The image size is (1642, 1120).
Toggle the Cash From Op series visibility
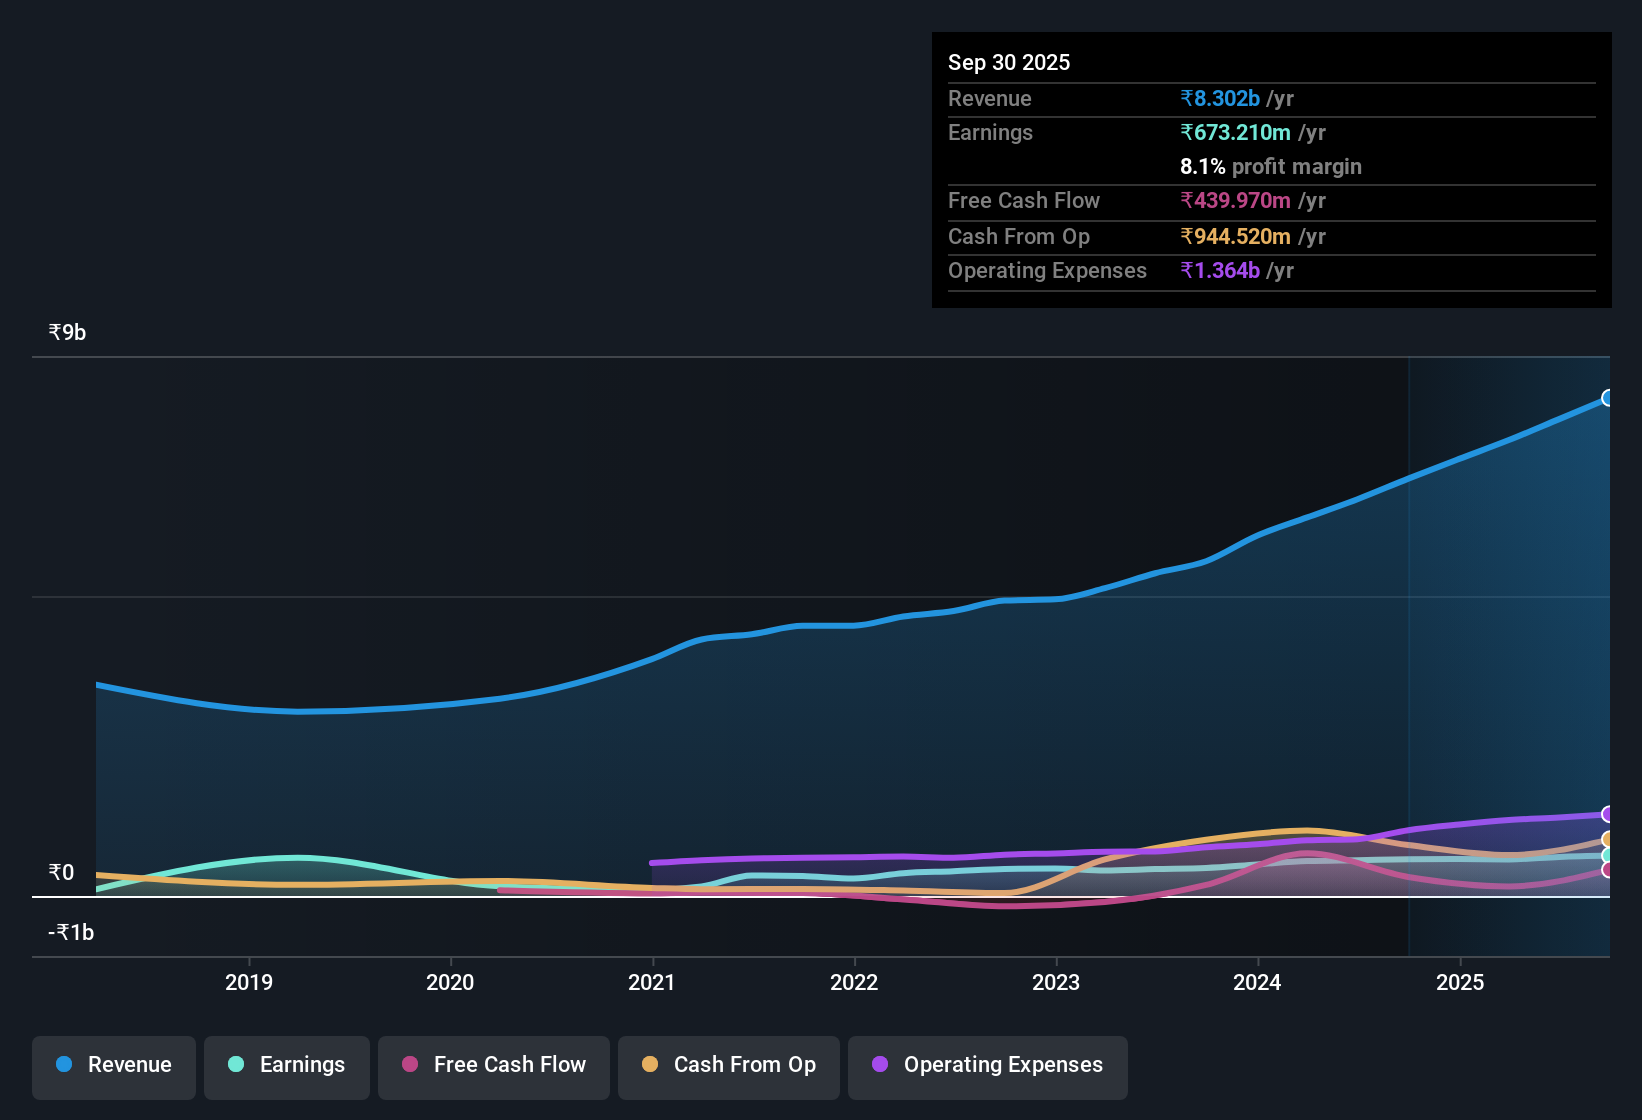[x=728, y=1067]
